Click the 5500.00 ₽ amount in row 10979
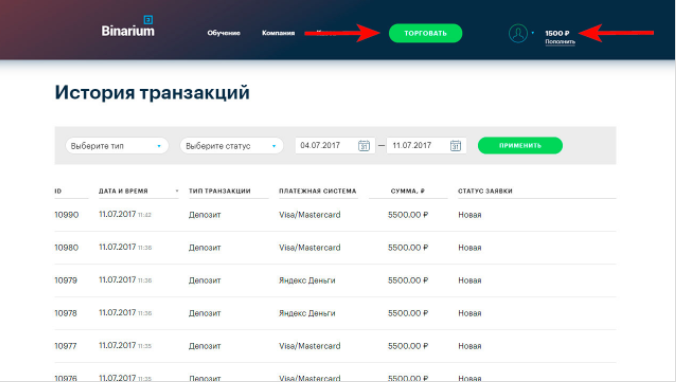 tap(408, 280)
